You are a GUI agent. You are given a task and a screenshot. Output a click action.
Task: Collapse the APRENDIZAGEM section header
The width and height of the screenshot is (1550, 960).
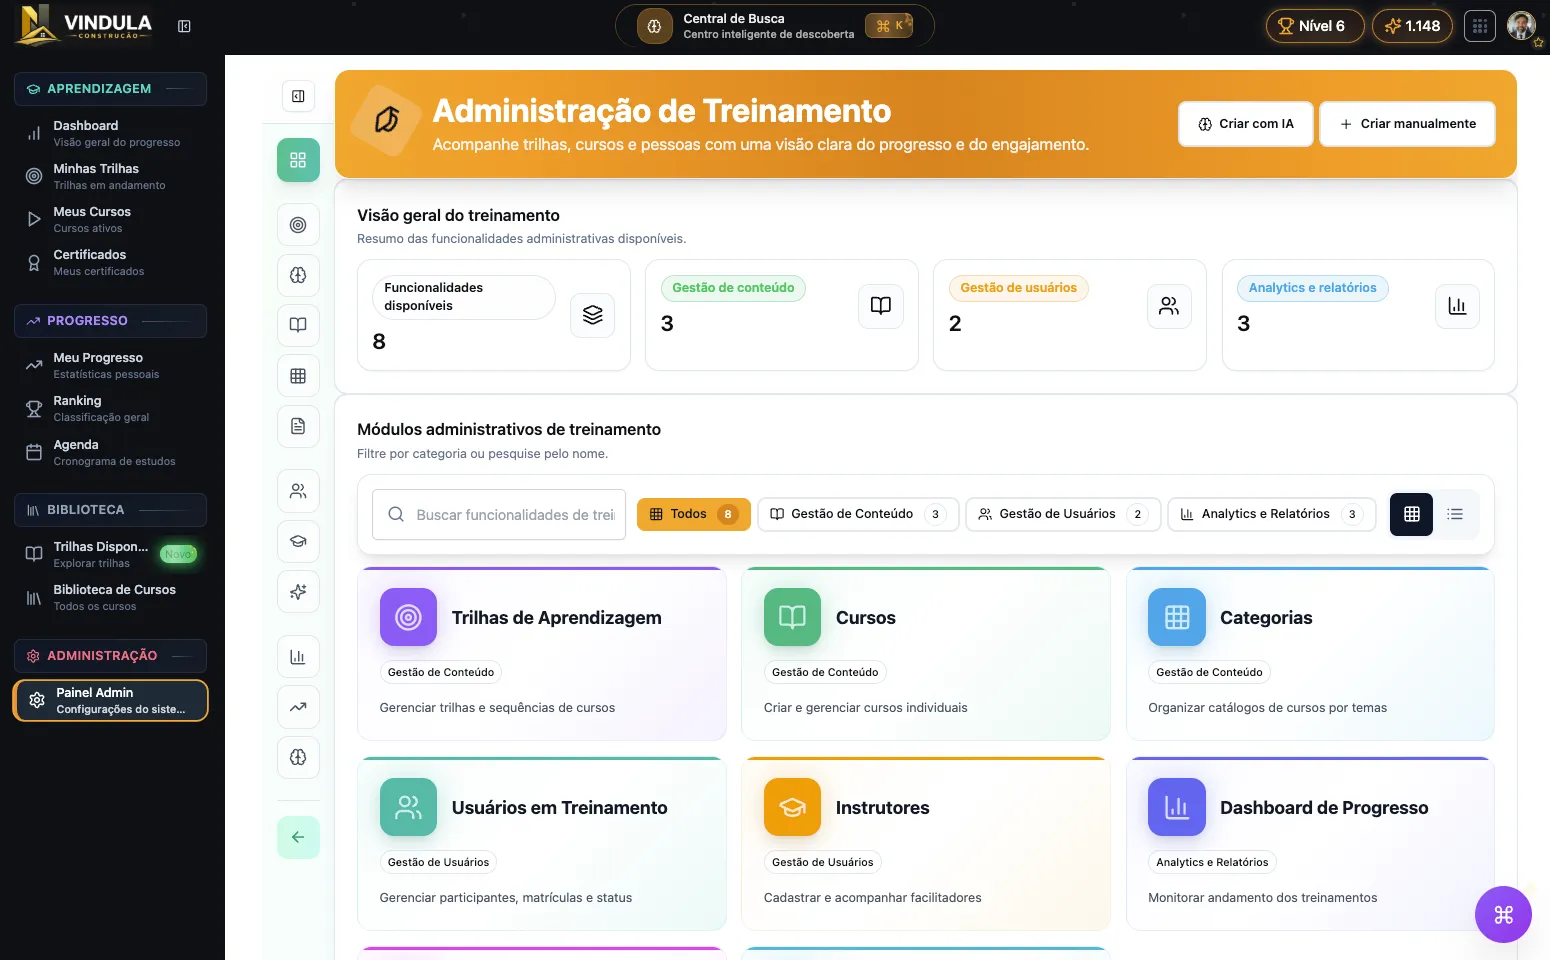point(110,89)
